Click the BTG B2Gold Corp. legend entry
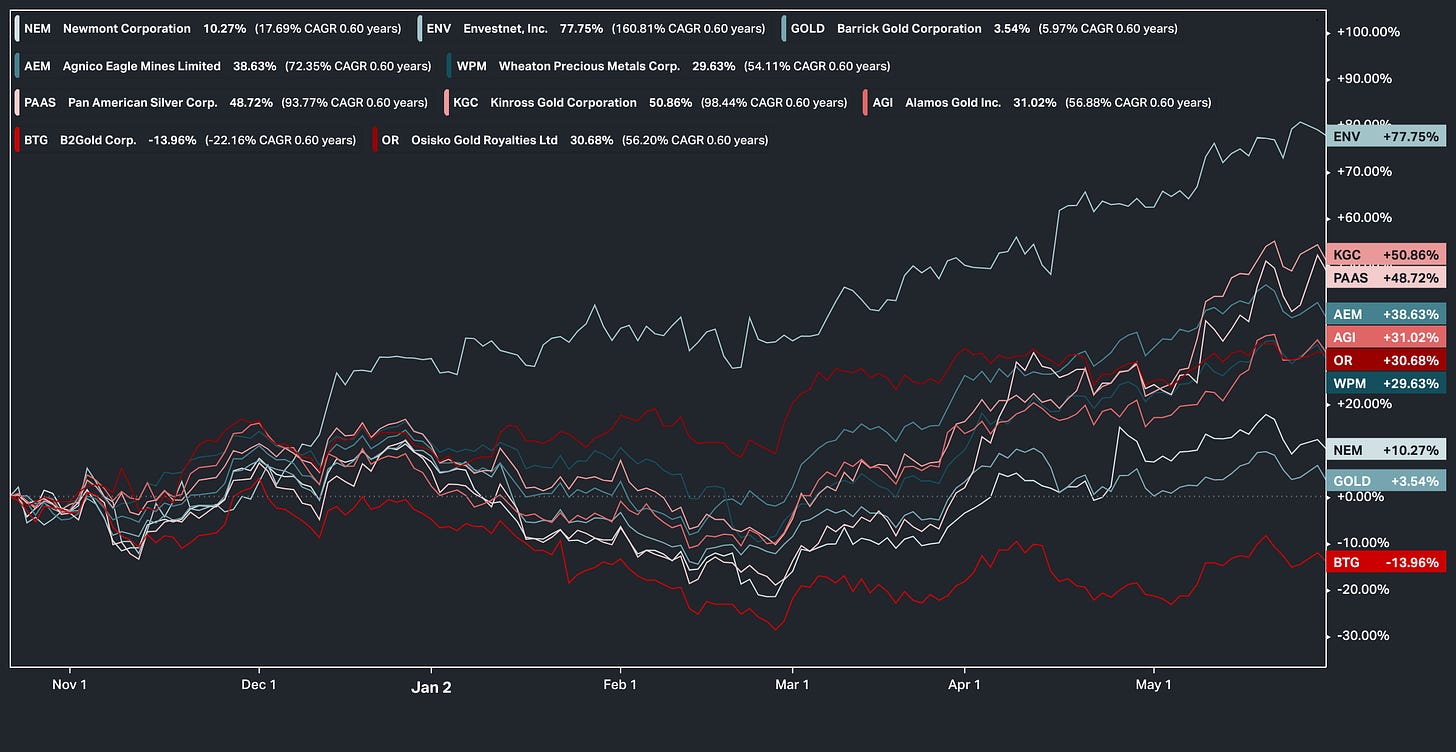1456x752 pixels. pyautogui.click(x=186, y=140)
